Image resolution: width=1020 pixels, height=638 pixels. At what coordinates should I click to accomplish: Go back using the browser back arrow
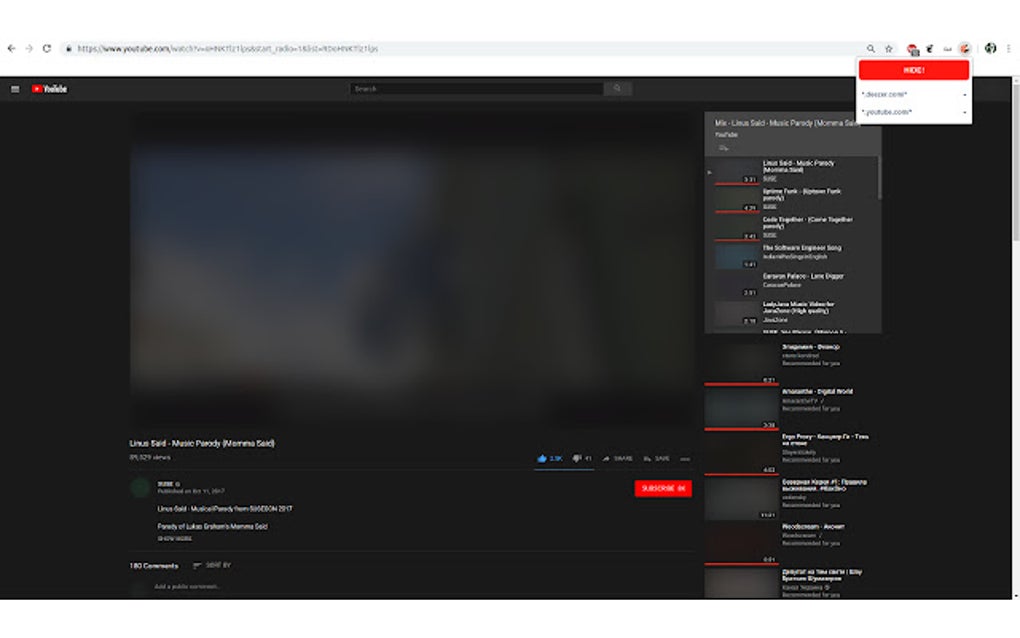11,48
